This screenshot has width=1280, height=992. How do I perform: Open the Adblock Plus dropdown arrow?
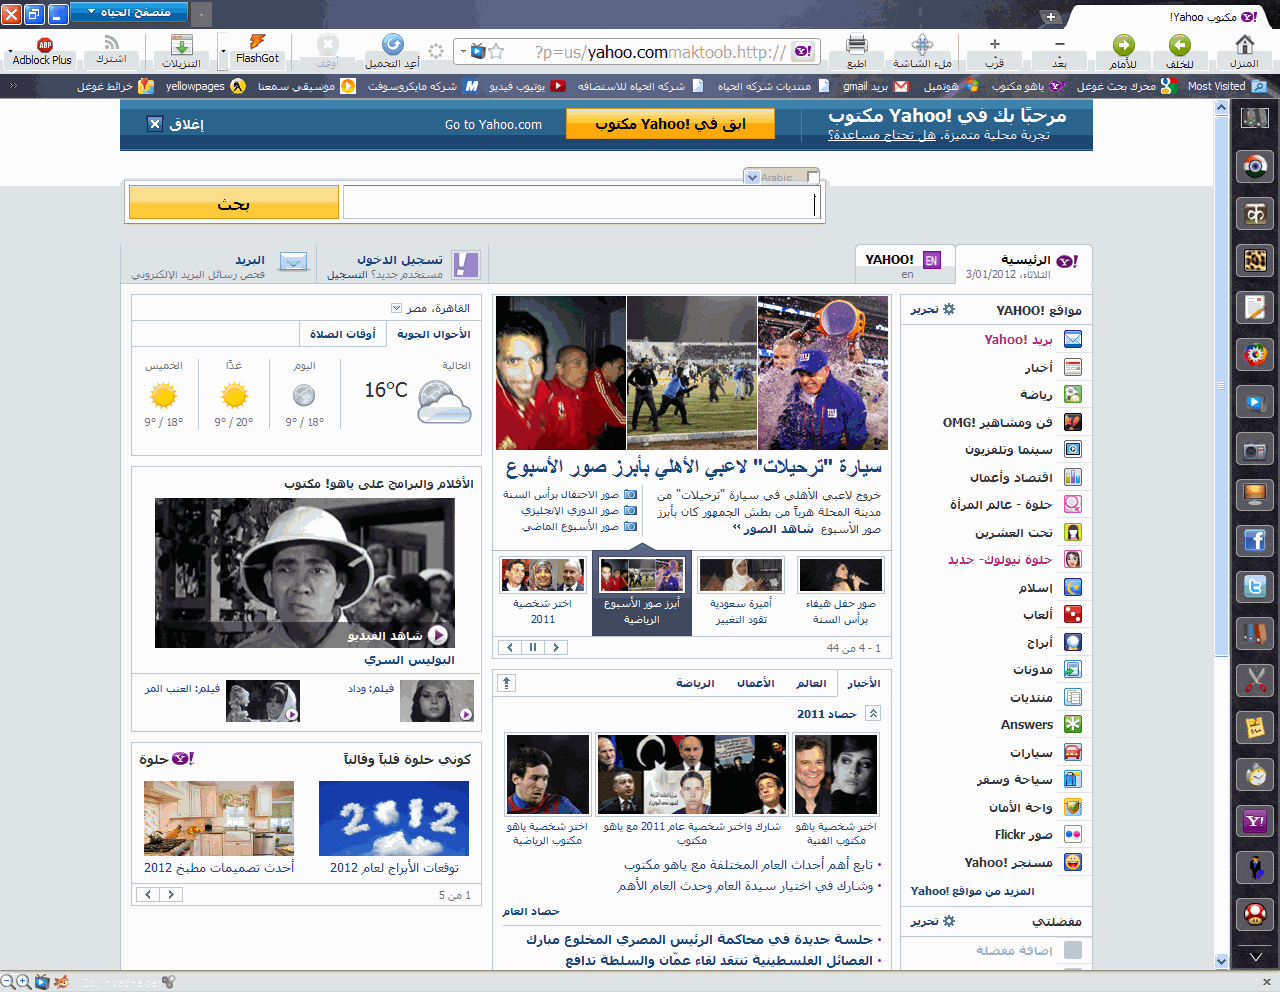tap(10, 50)
